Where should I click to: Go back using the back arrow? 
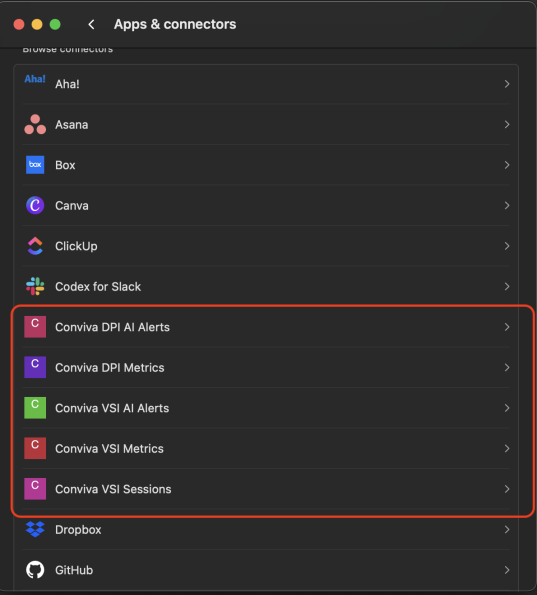pos(91,24)
